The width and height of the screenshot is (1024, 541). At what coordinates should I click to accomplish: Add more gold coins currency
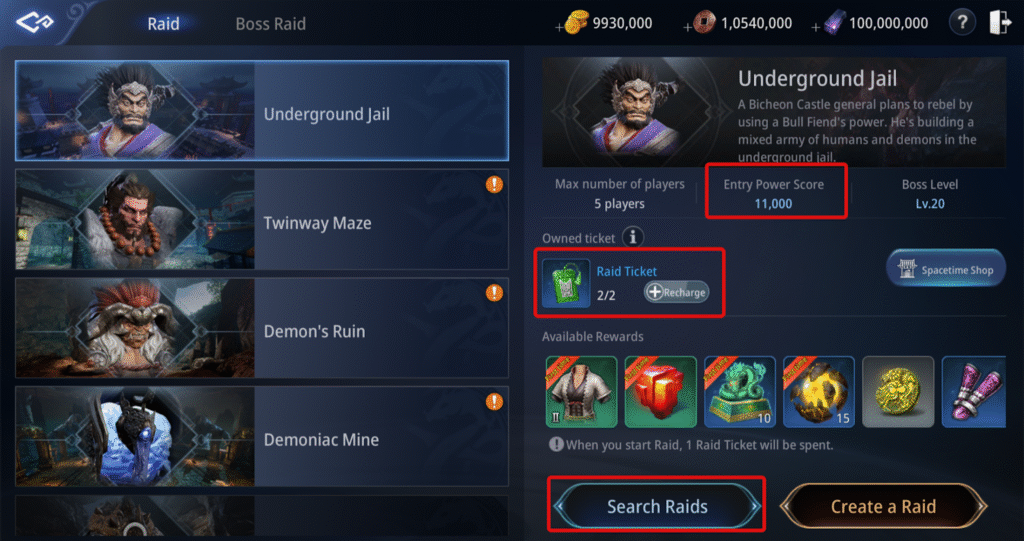[x=559, y=28]
